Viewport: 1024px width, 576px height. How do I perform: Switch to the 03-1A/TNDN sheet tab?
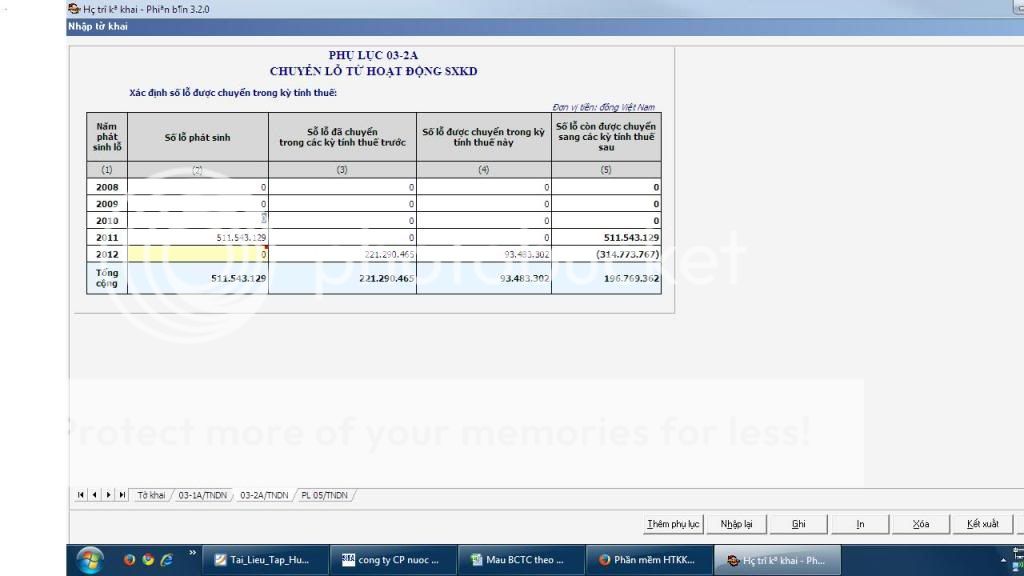click(202, 495)
